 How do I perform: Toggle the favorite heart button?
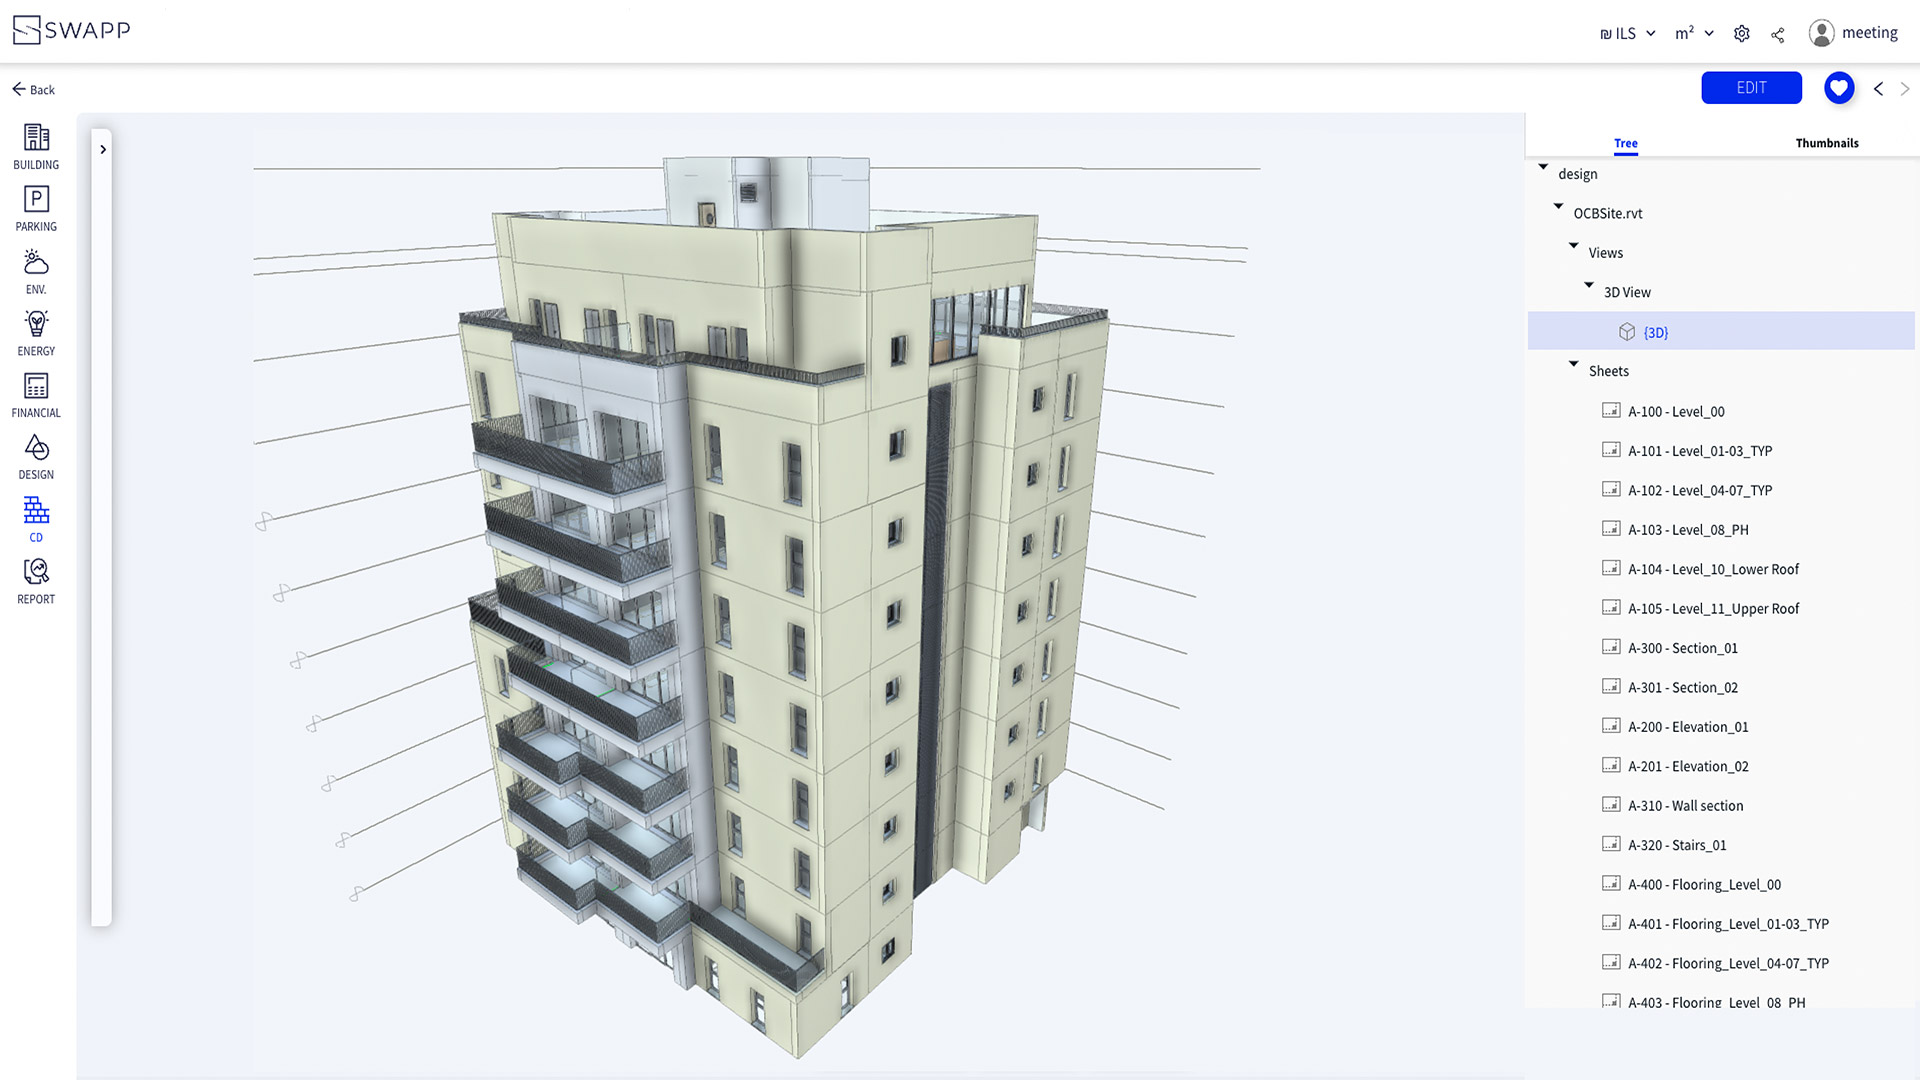click(1838, 88)
